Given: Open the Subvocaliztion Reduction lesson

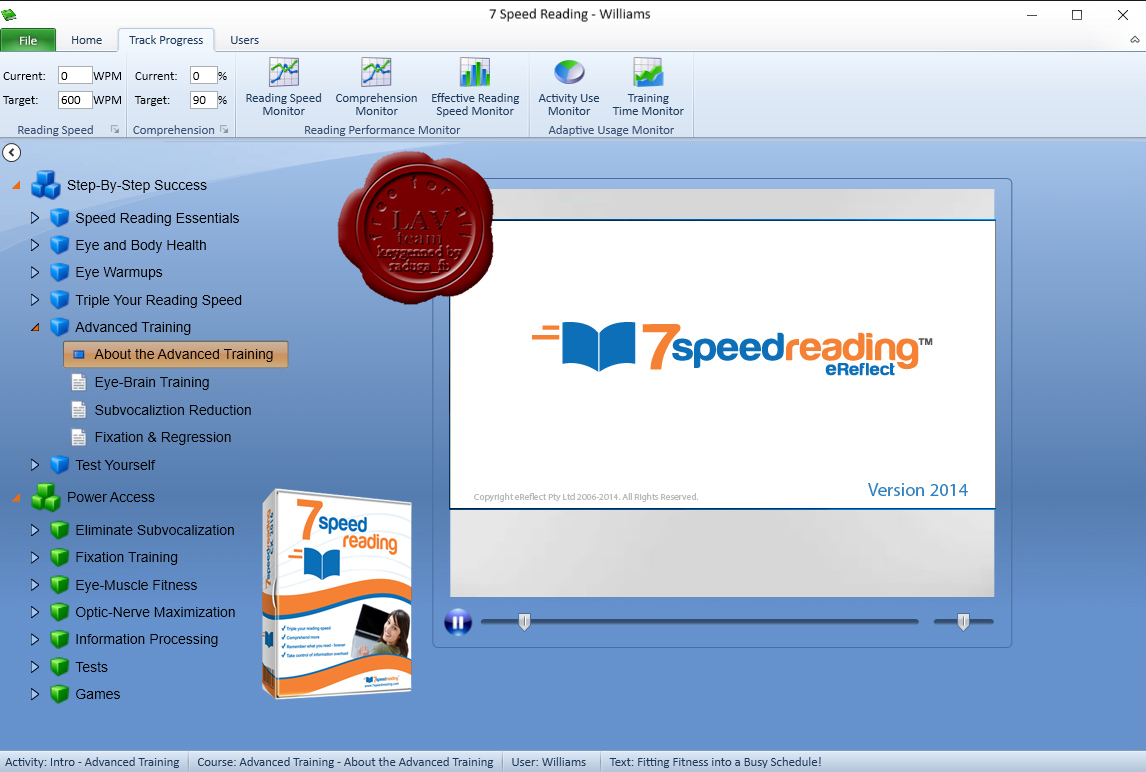Looking at the screenshot, I should point(172,410).
